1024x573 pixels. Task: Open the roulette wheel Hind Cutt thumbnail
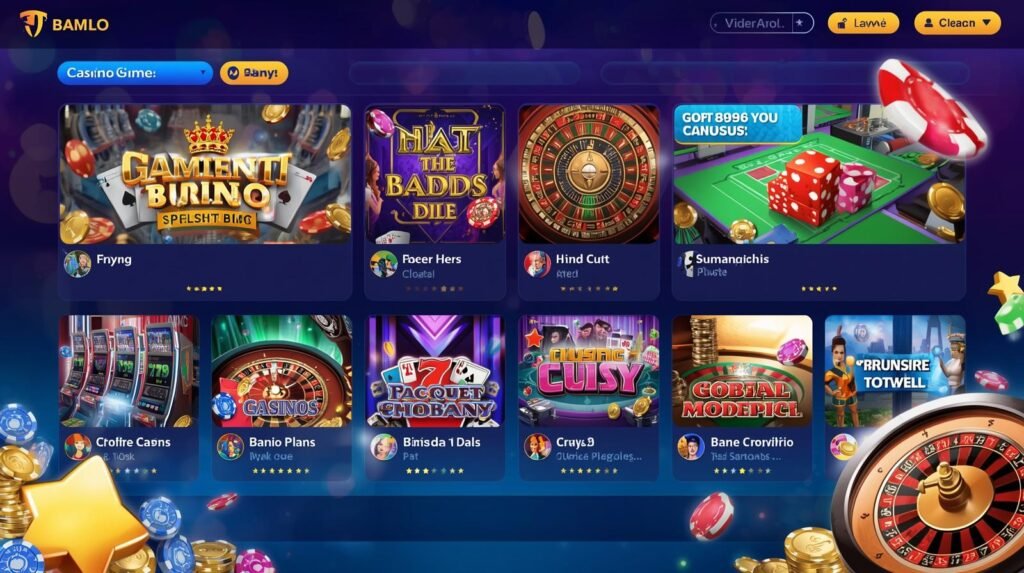[x=589, y=174]
